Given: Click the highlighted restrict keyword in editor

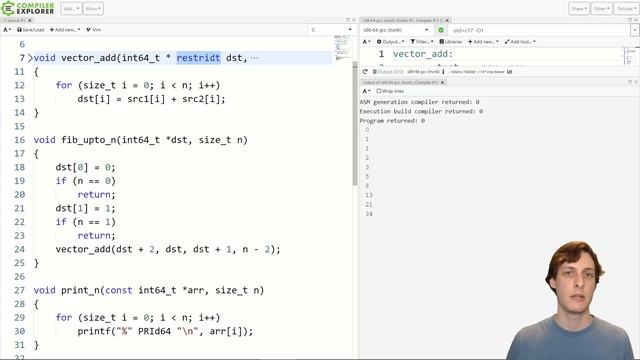Looking at the screenshot, I should [x=198, y=58].
